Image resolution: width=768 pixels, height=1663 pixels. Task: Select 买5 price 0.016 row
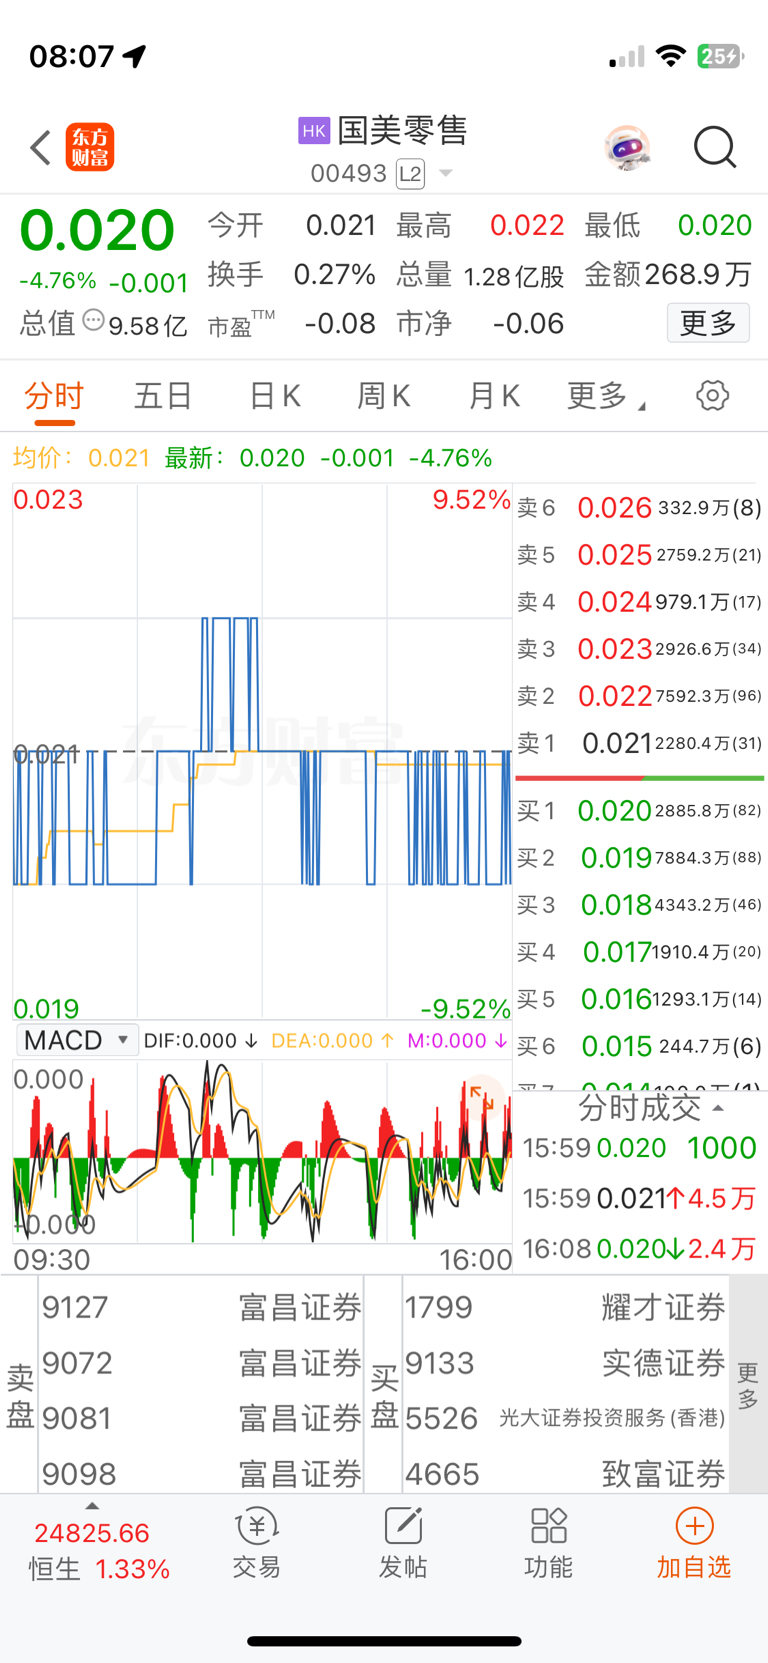(x=639, y=999)
